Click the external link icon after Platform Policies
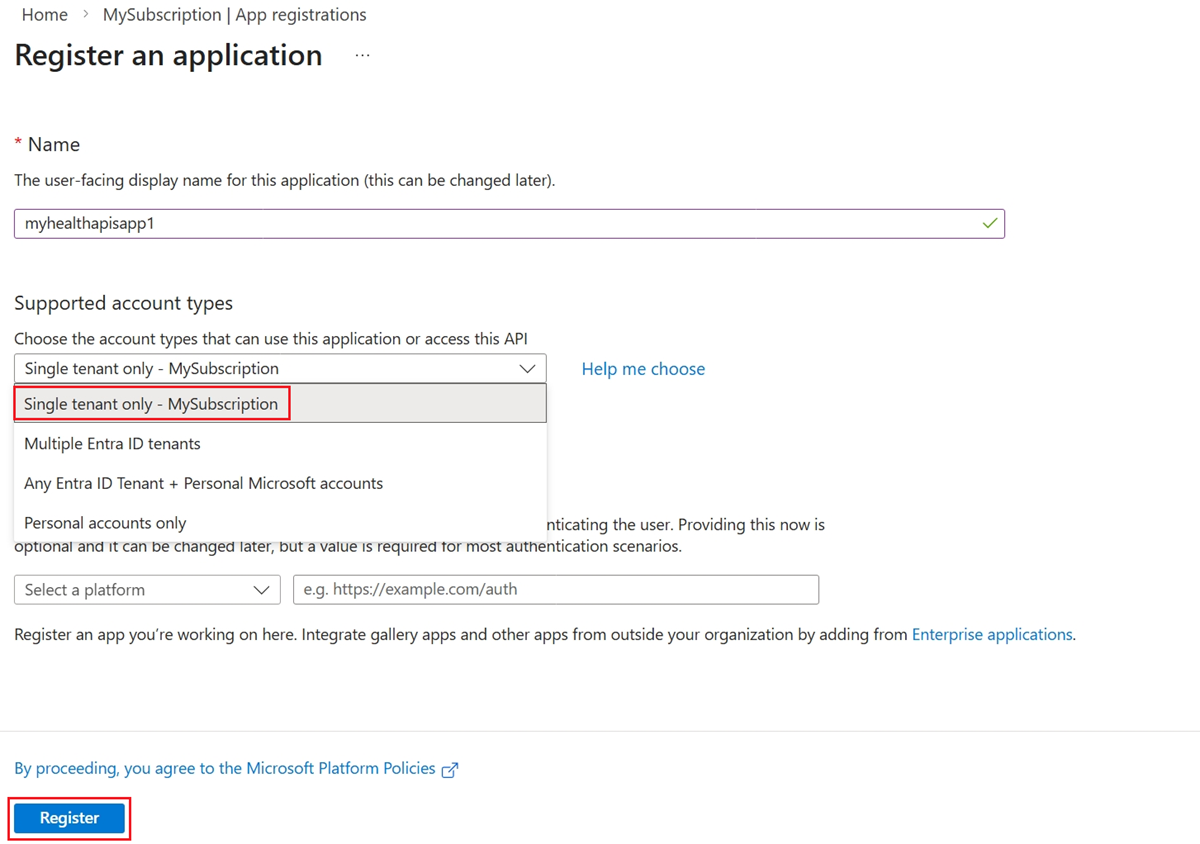Screen dimensions: 1200x844 coord(450,769)
